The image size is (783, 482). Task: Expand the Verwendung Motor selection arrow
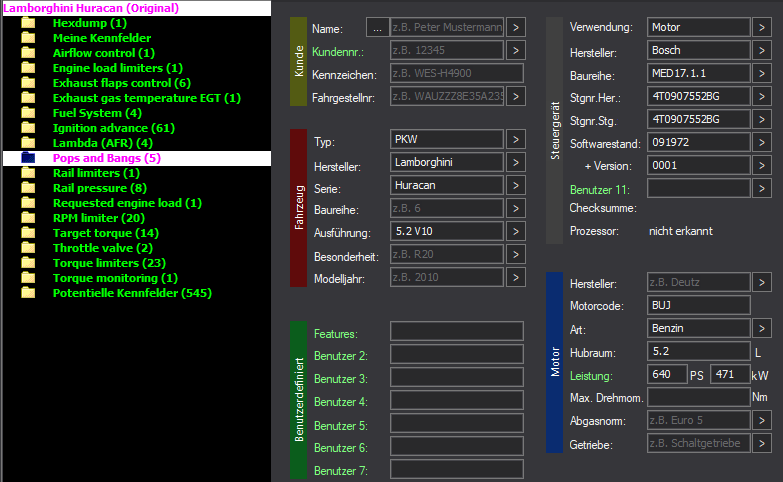tap(761, 26)
